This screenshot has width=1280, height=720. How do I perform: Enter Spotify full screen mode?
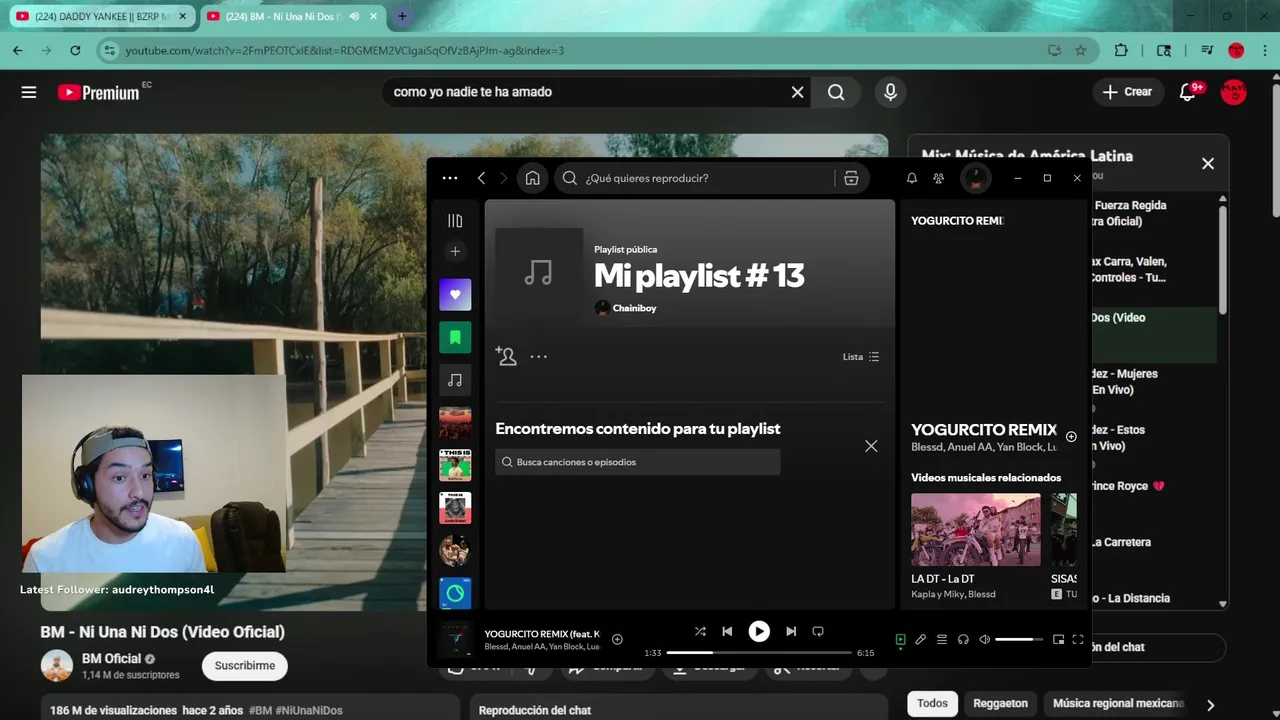tap(1078, 639)
